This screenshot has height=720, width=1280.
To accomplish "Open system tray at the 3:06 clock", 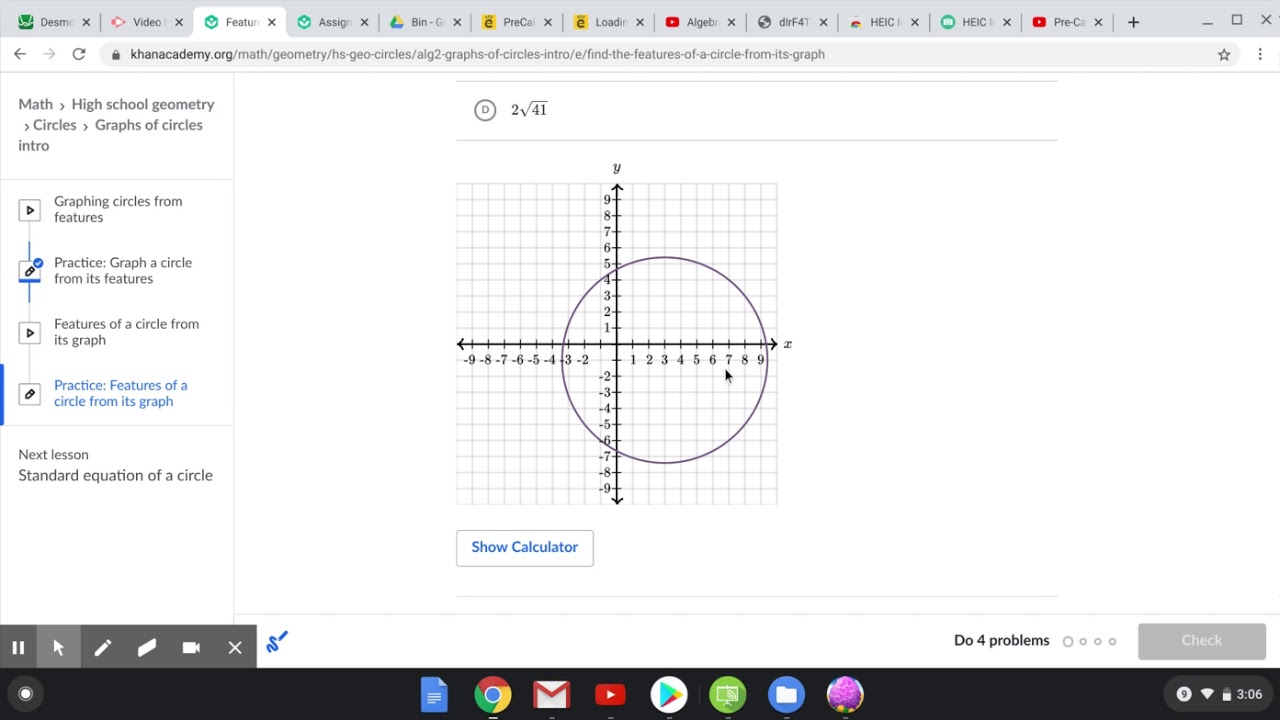I will tap(1249, 694).
